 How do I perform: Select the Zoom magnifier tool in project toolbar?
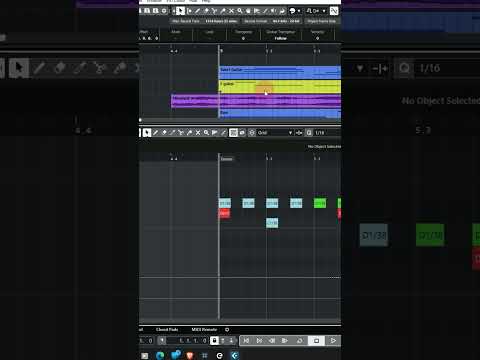coord(240,11)
